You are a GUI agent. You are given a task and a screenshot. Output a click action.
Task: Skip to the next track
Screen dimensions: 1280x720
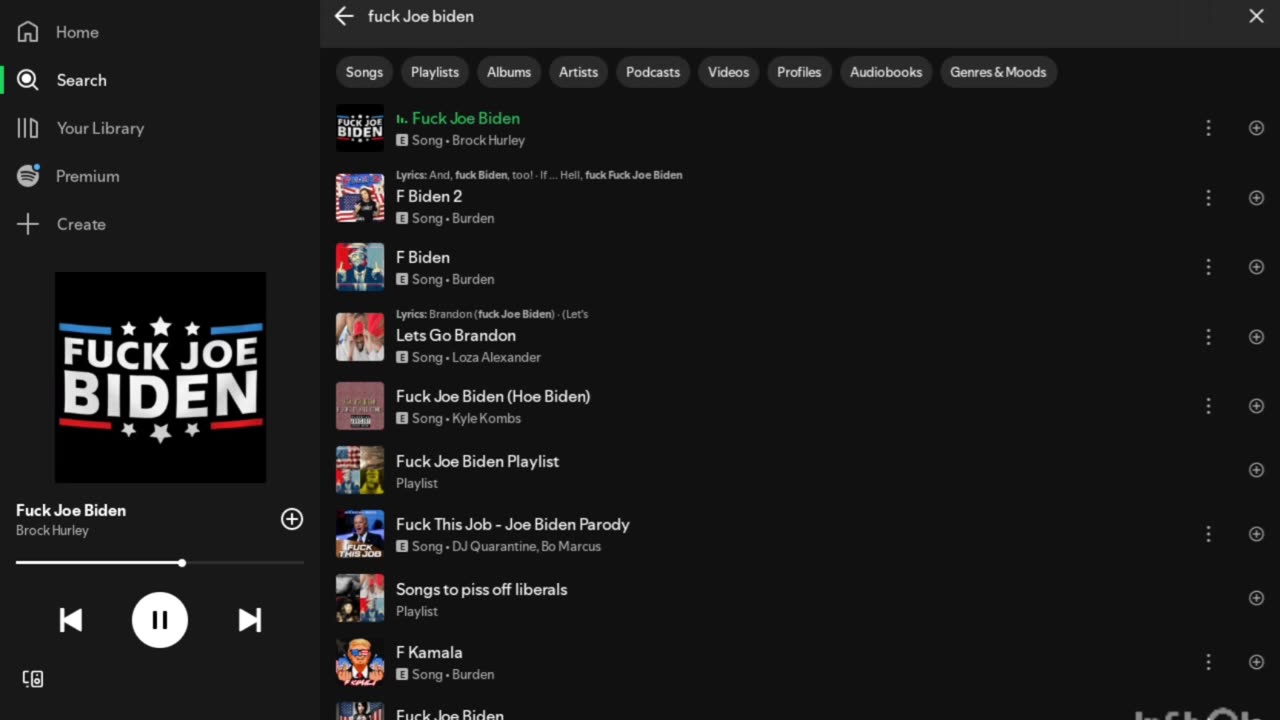pyautogui.click(x=250, y=620)
